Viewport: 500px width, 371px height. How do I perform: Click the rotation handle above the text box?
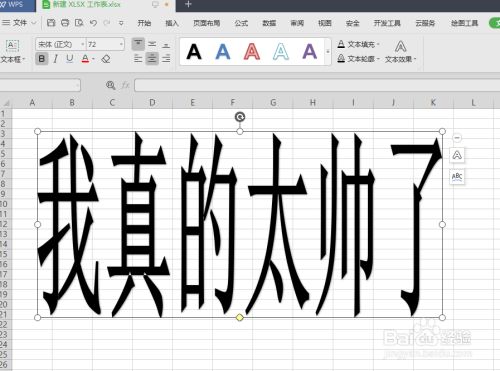240,117
